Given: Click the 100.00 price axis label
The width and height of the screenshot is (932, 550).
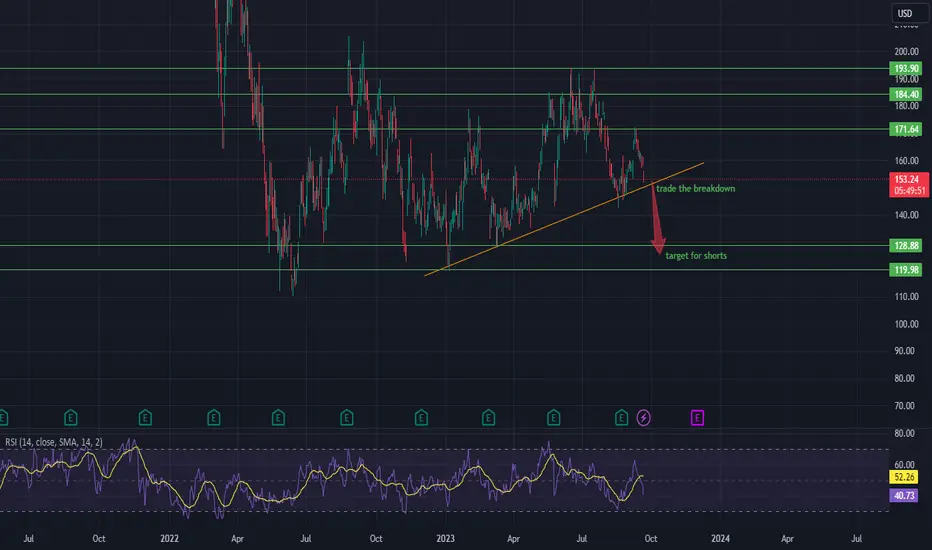Looking at the screenshot, I should click(x=906, y=324).
